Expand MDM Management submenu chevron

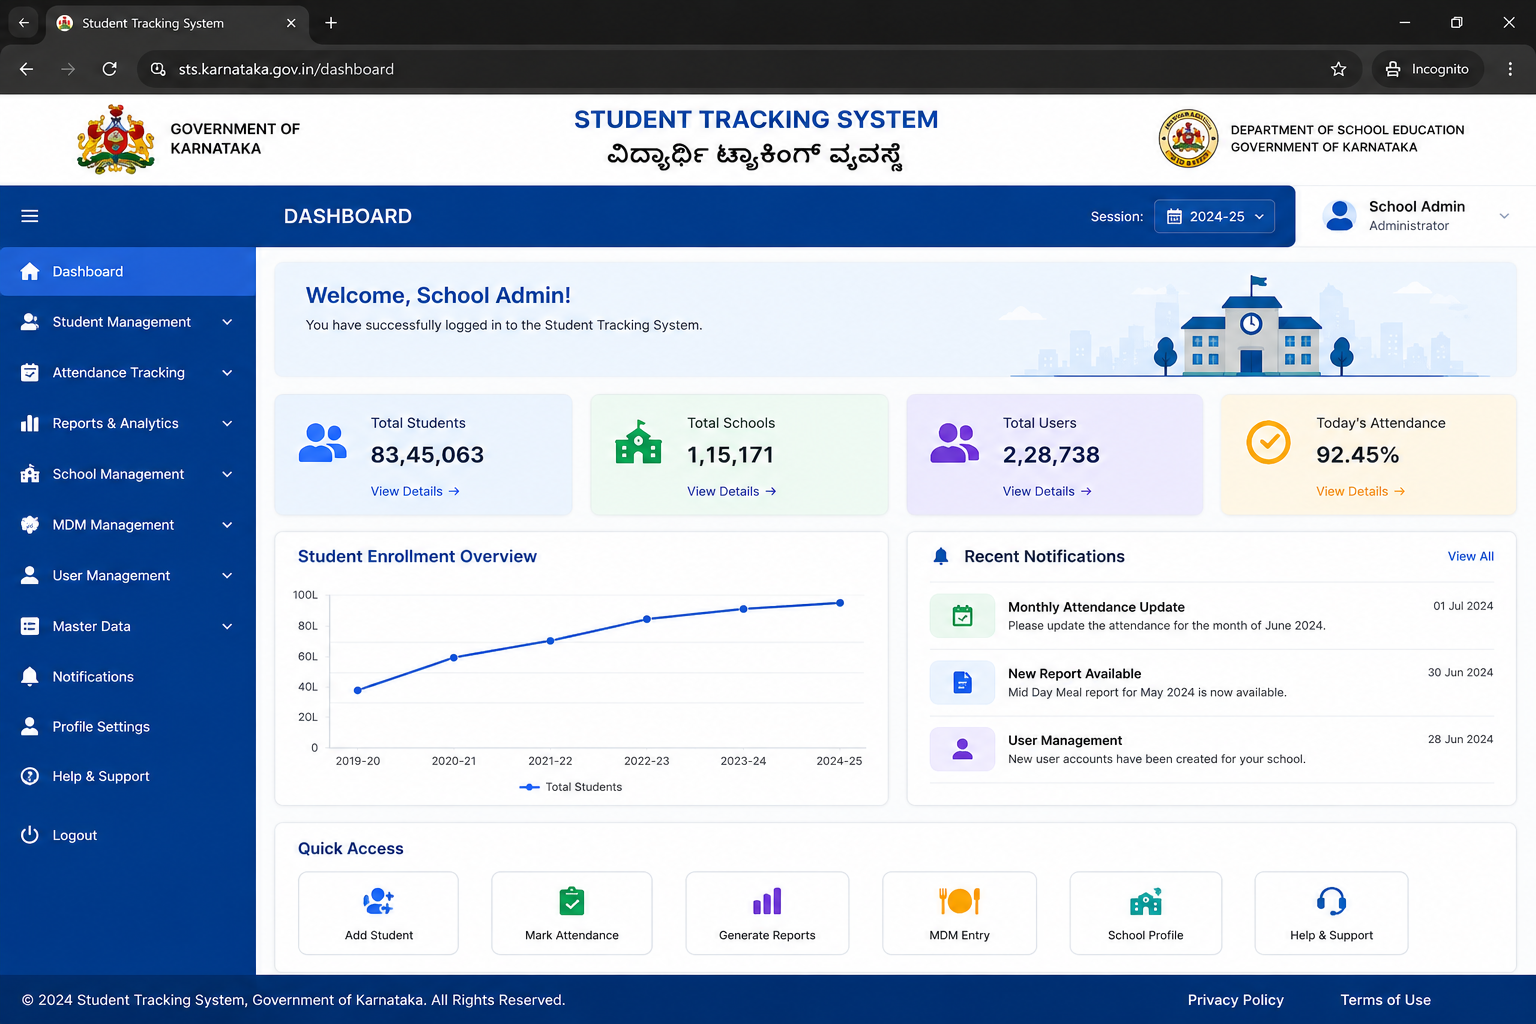pos(227,525)
